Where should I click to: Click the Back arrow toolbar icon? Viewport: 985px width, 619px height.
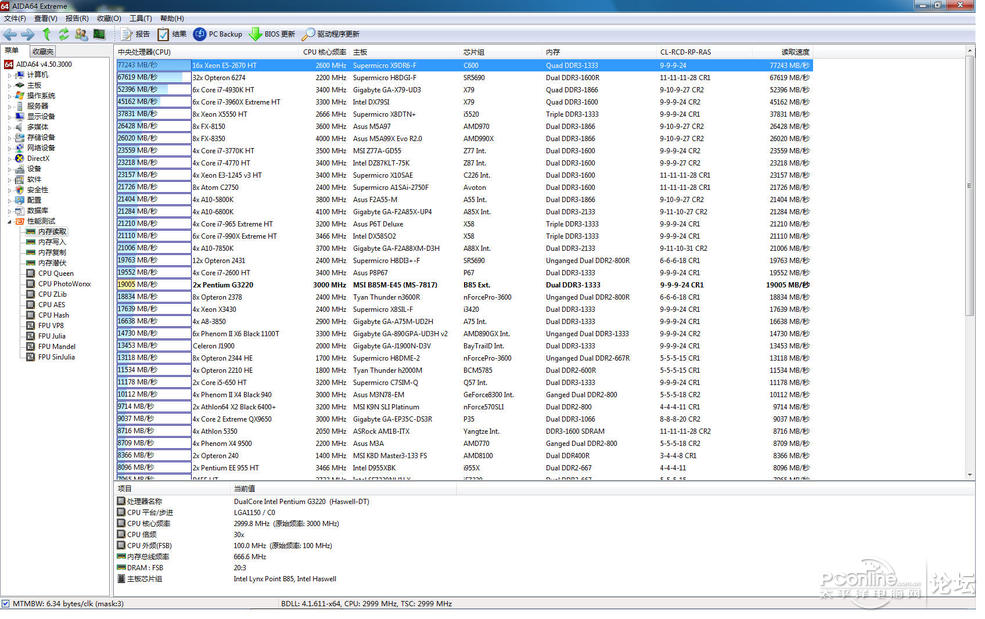point(10,34)
